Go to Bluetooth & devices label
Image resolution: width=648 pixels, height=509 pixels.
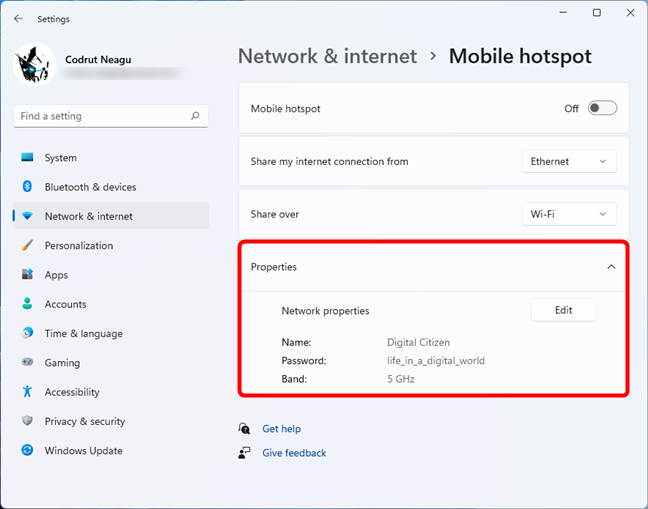tap(91, 187)
